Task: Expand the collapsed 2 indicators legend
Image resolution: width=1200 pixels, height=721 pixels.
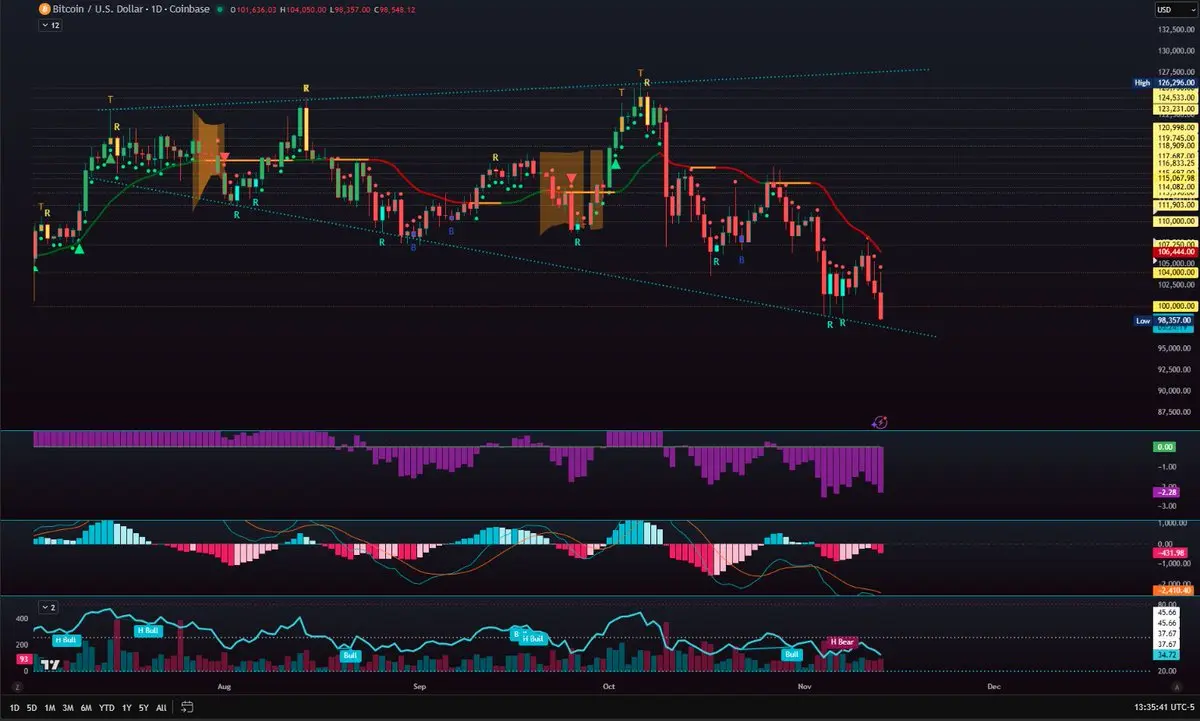Action: (x=49, y=607)
